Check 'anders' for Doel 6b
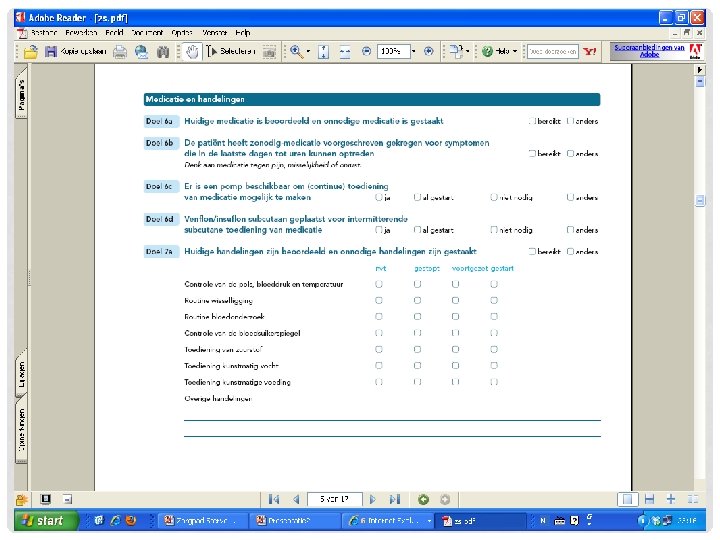Viewport: 720px width, 540px height. coord(570,153)
